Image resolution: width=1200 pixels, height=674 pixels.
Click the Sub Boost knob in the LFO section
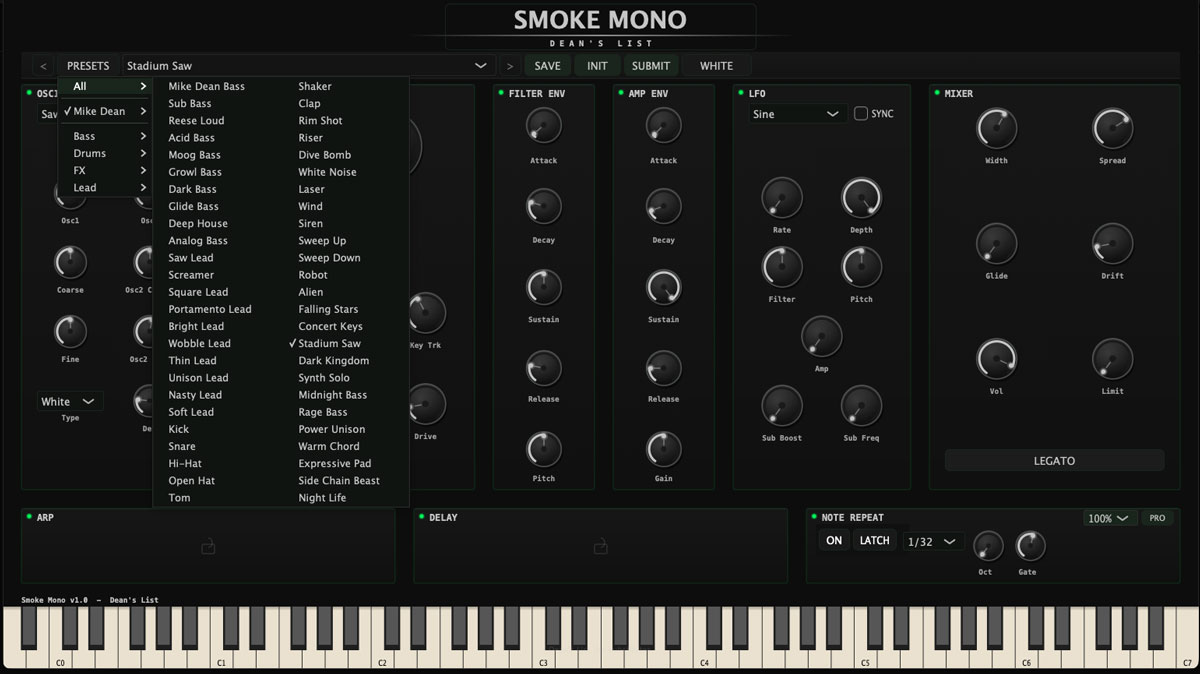781,405
